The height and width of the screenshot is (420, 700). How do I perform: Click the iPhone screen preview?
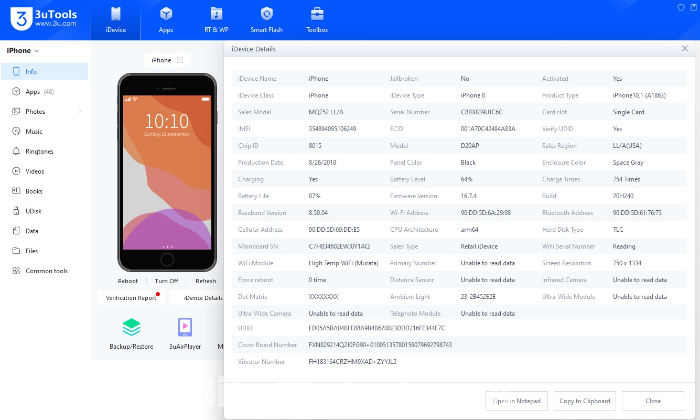167,172
